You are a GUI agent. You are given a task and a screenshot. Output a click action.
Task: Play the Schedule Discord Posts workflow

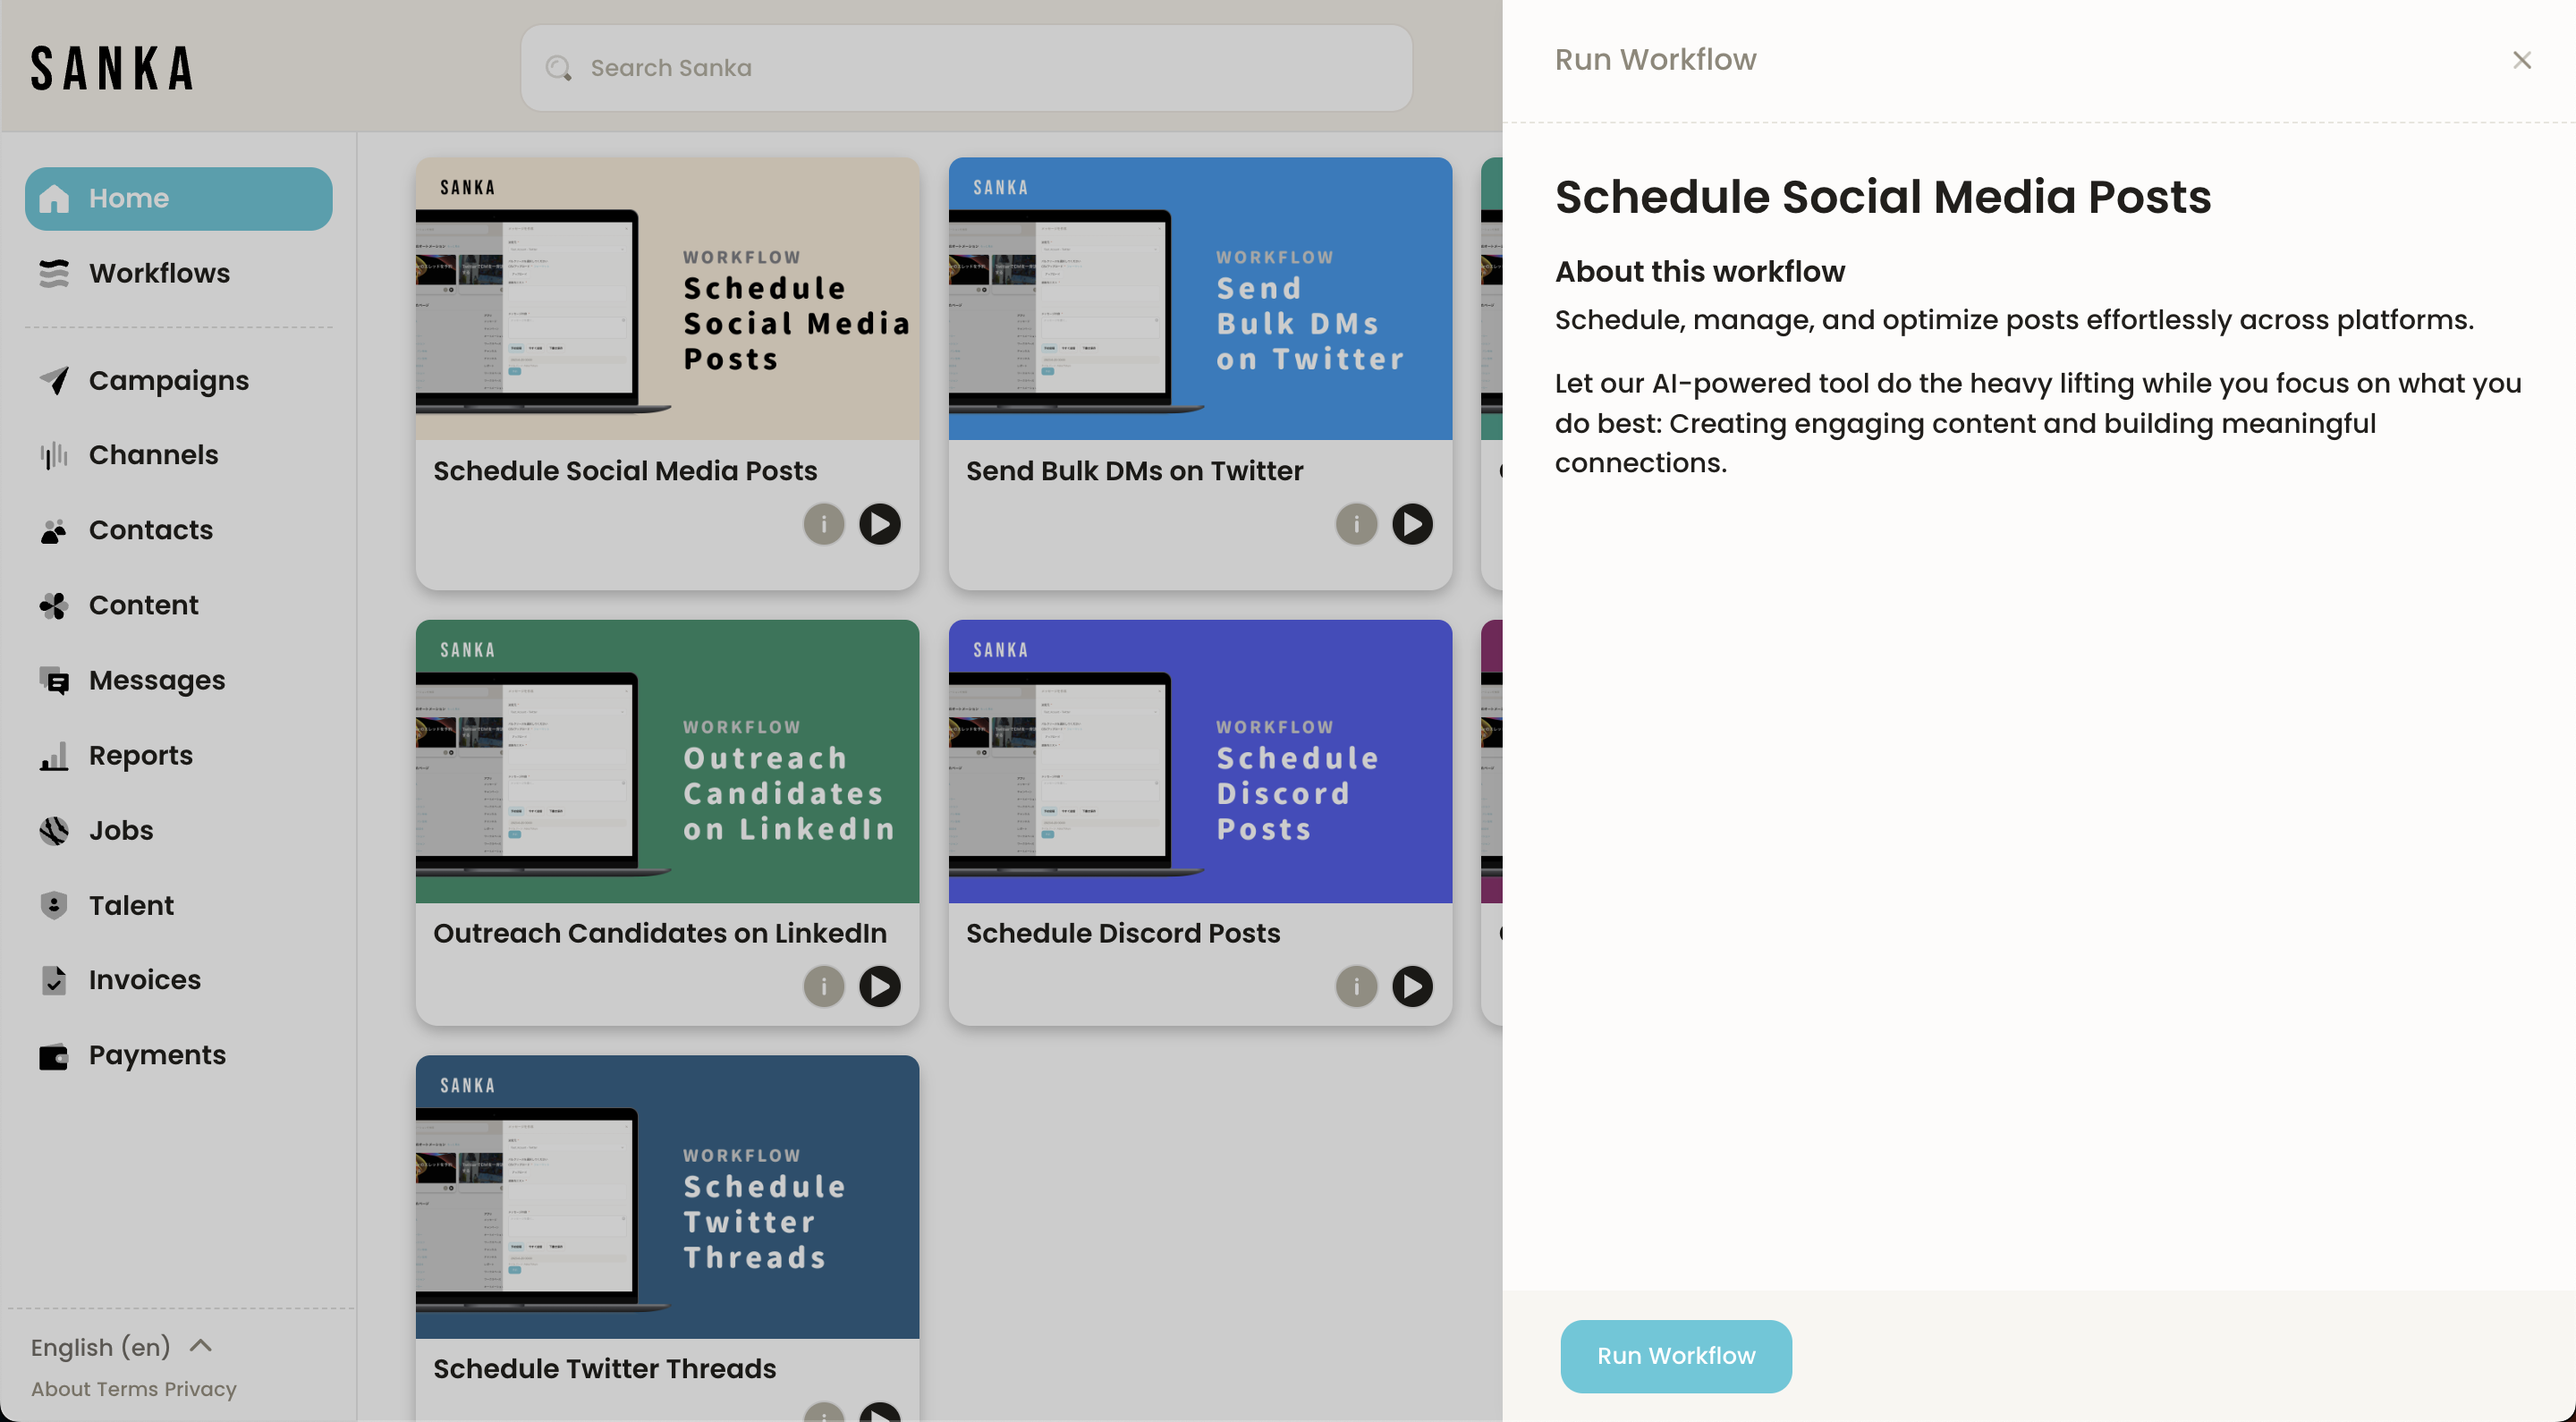[1411, 987]
